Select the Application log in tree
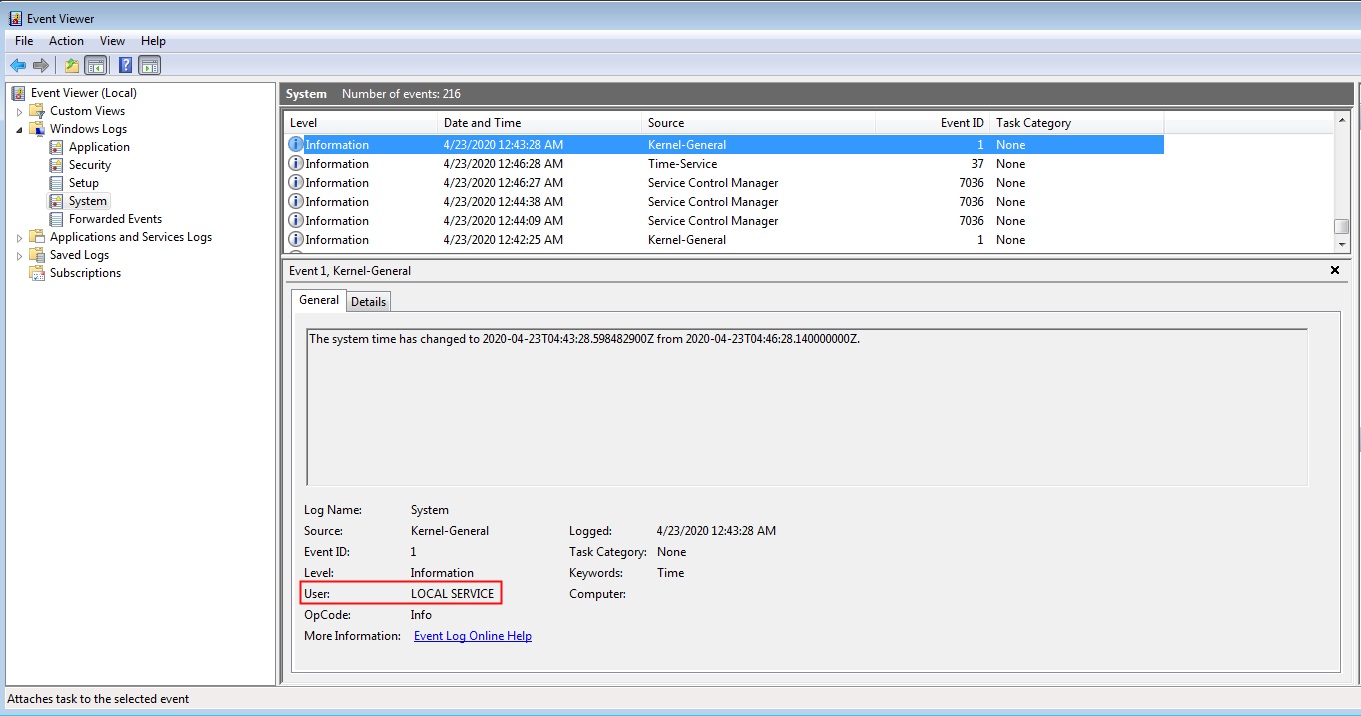Screen dimensions: 1361x716 tap(99, 147)
